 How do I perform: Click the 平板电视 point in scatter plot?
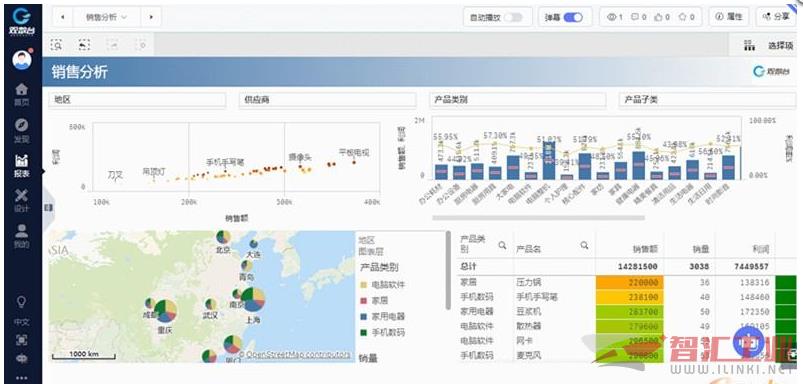(x=354, y=162)
